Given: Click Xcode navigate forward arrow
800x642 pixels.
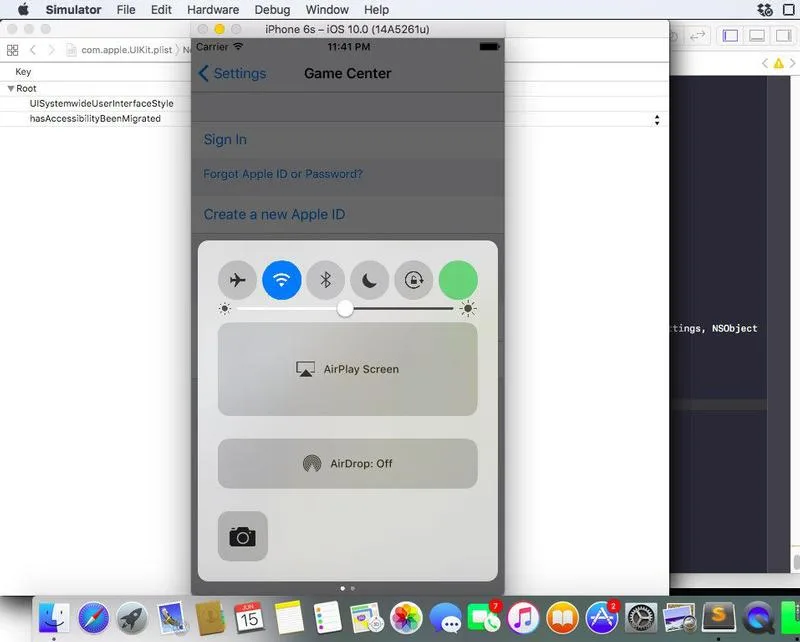Looking at the screenshot, I should [x=51, y=50].
